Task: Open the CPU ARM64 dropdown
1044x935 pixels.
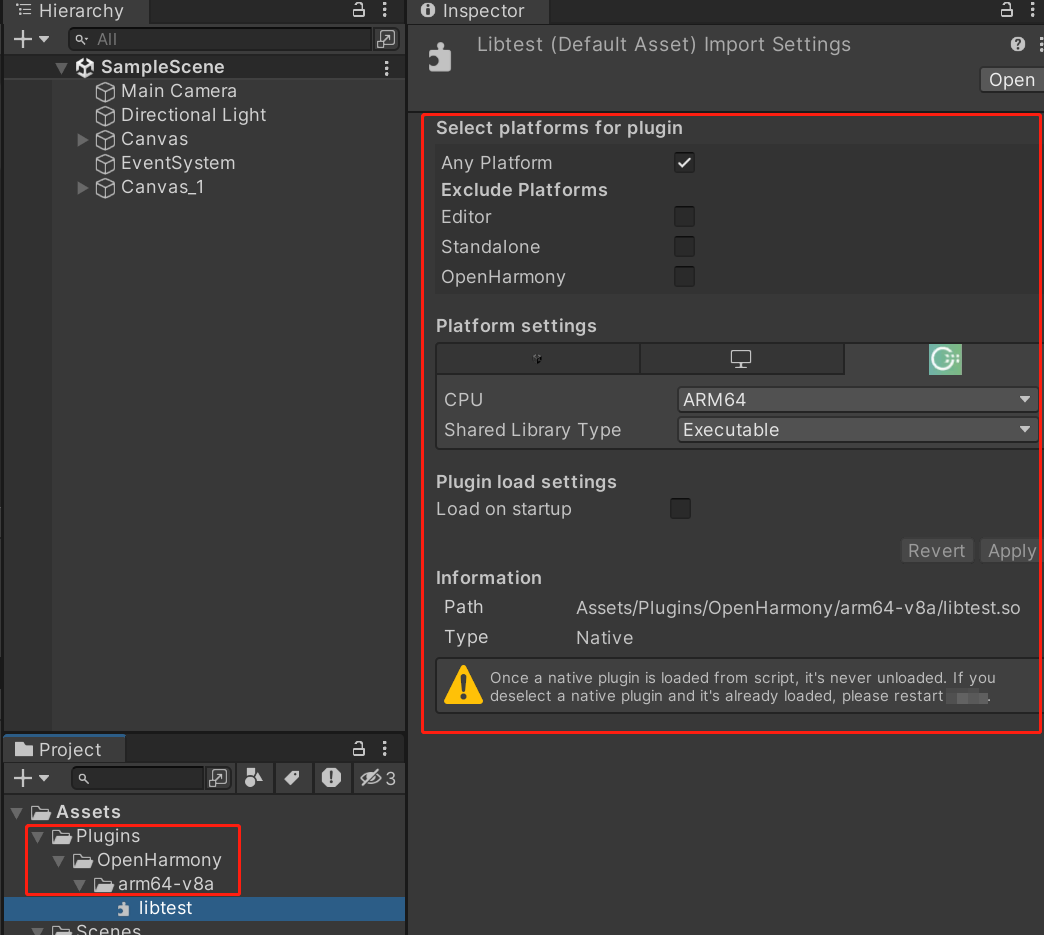Action: (857, 400)
